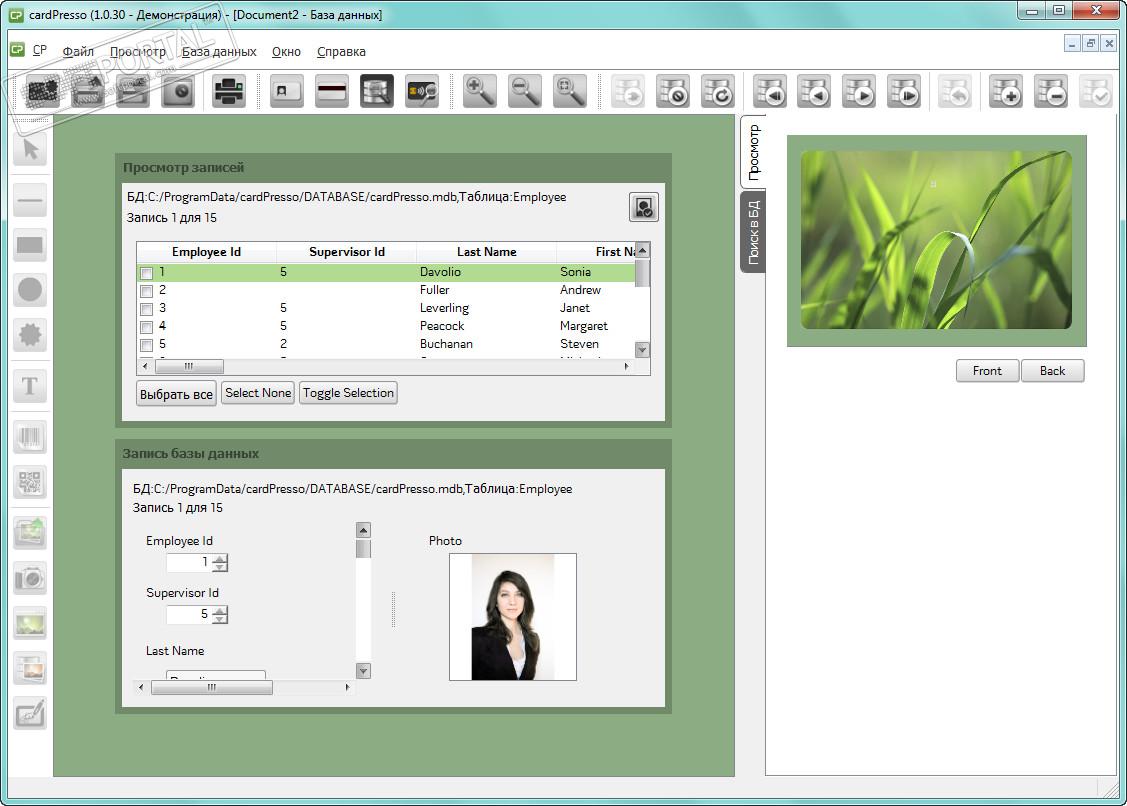The width and height of the screenshot is (1127, 806).
Task: Go to first database record
Action: [x=770, y=91]
